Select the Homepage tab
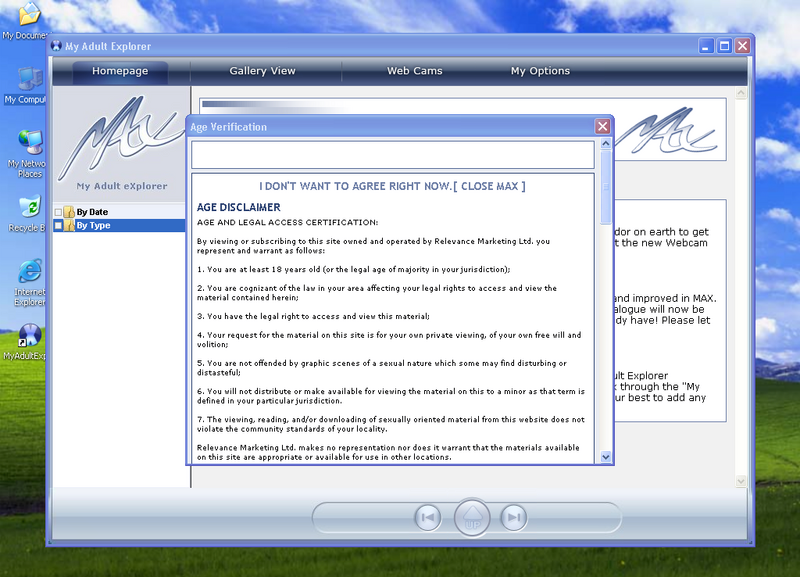800x577 pixels. [x=120, y=71]
